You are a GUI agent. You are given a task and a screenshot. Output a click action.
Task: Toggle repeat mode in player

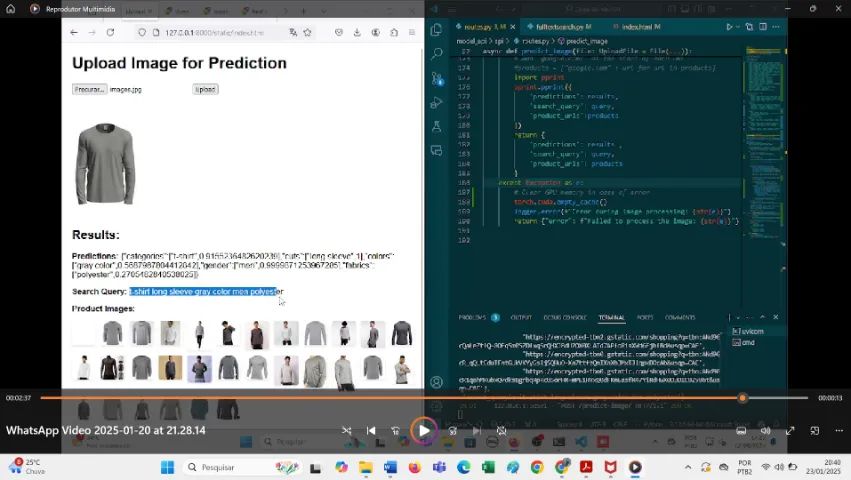point(501,431)
